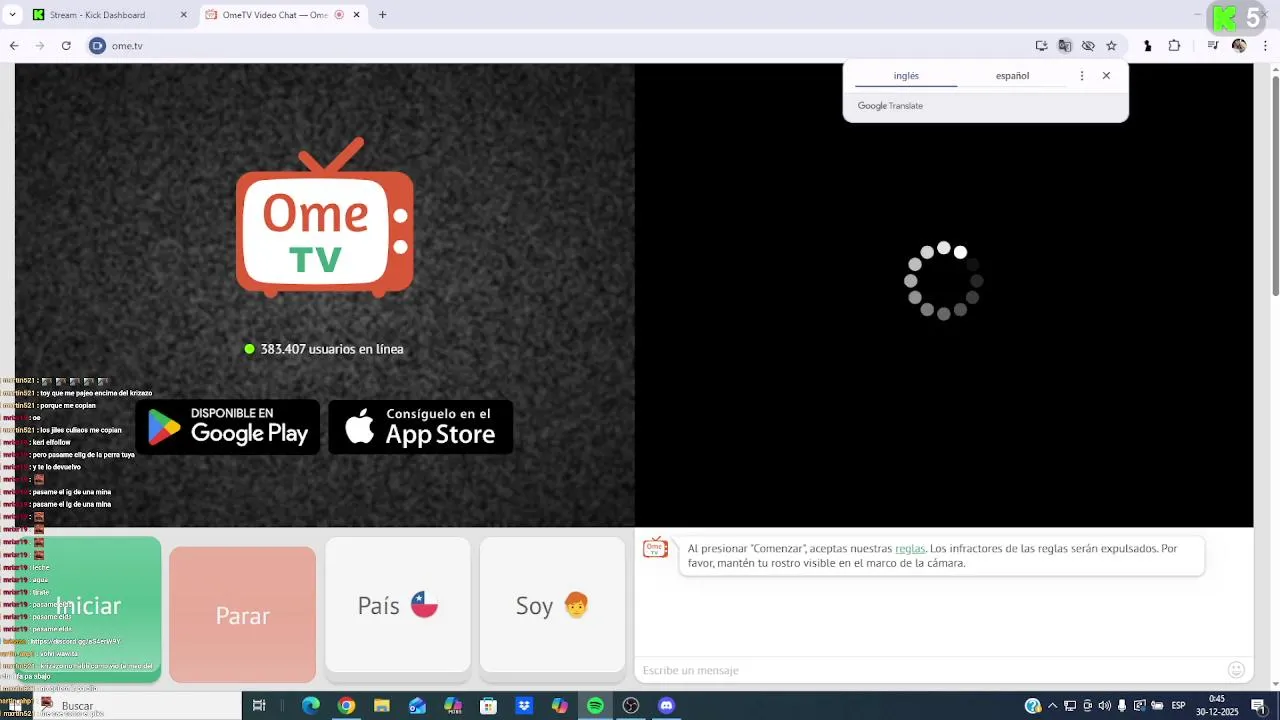The image size is (1280, 720).
Task: Click the install app icon in the address bar
Action: coord(1041,46)
